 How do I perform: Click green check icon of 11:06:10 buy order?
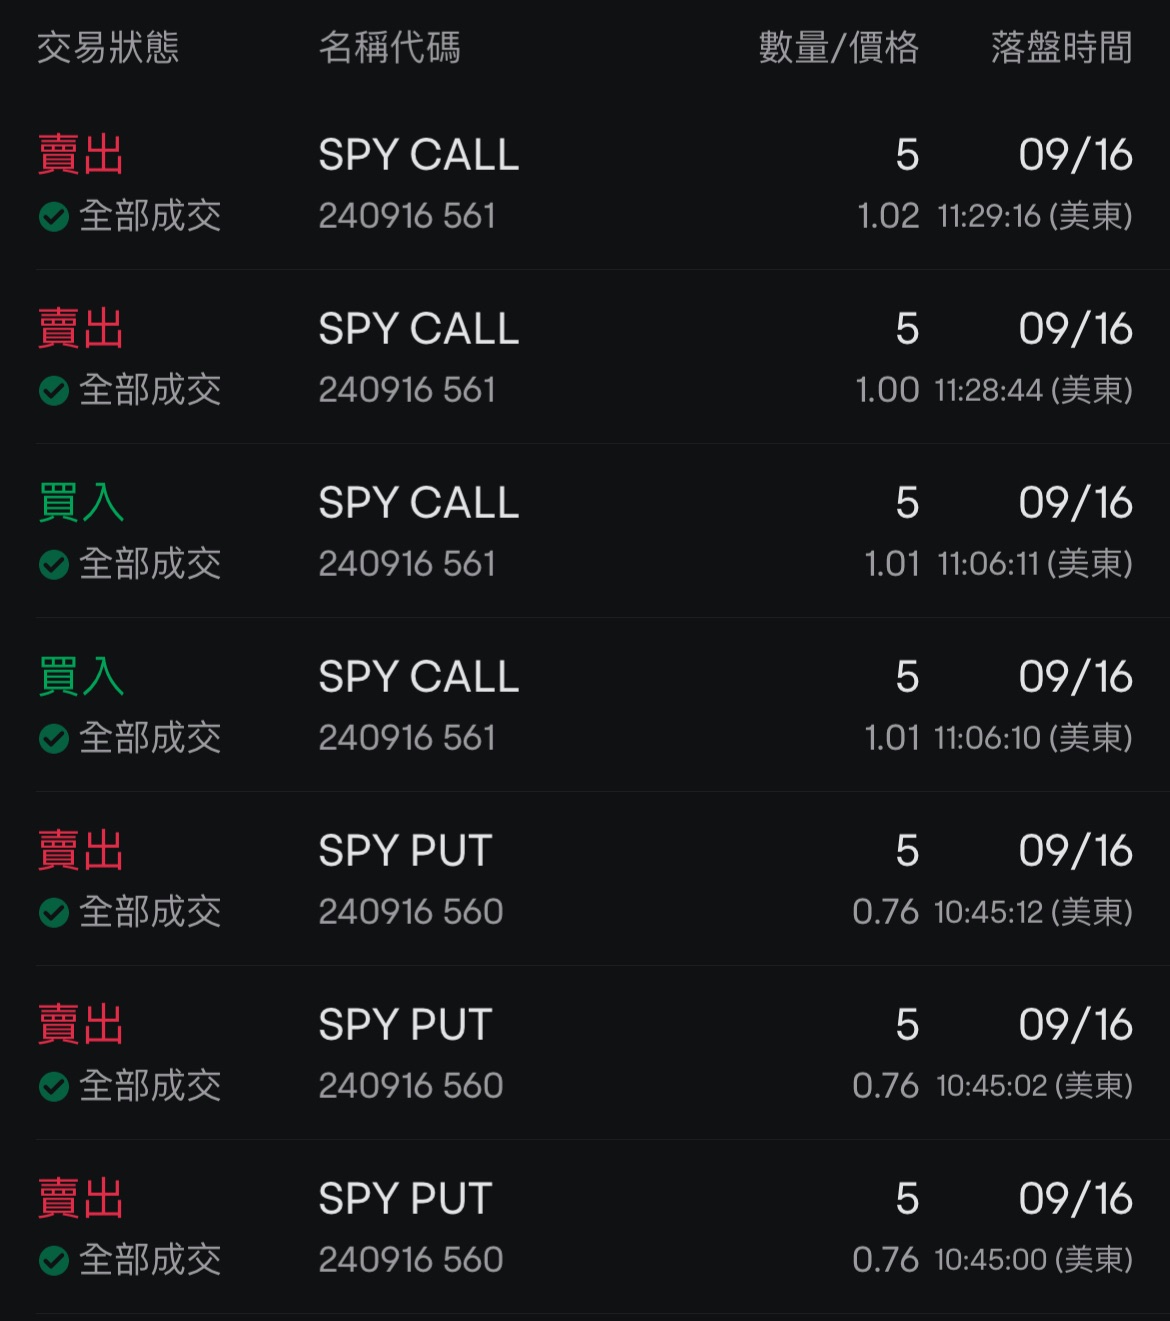click(x=54, y=738)
